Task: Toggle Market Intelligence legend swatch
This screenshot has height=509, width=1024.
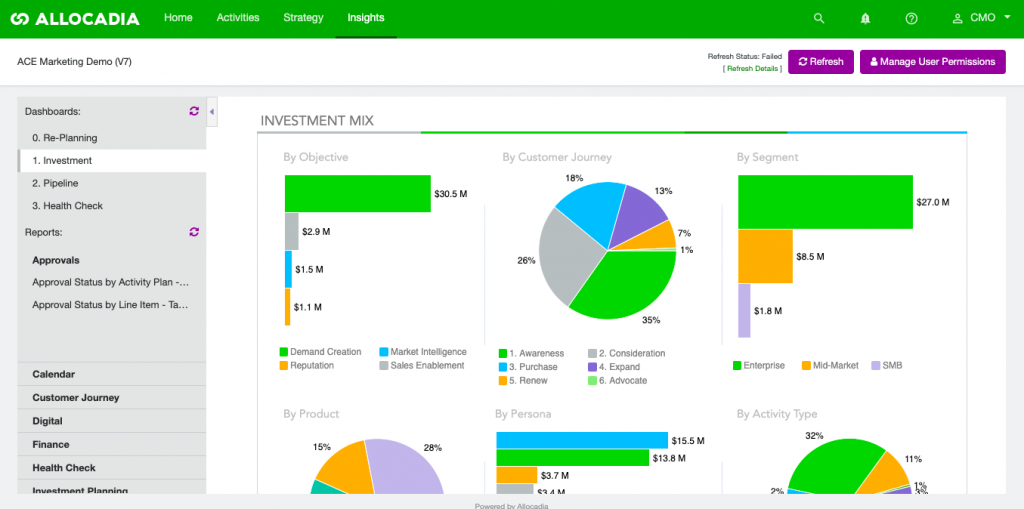Action: click(x=384, y=352)
